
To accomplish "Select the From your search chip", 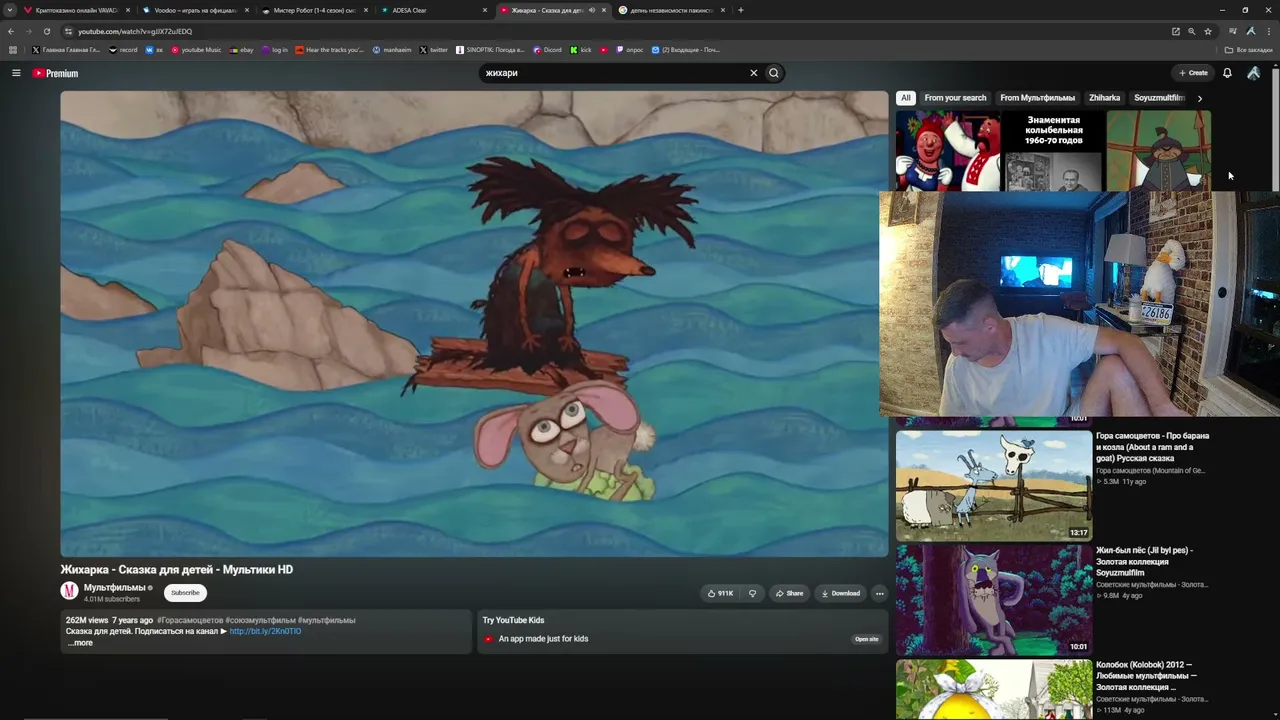I will click(x=955, y=98).
